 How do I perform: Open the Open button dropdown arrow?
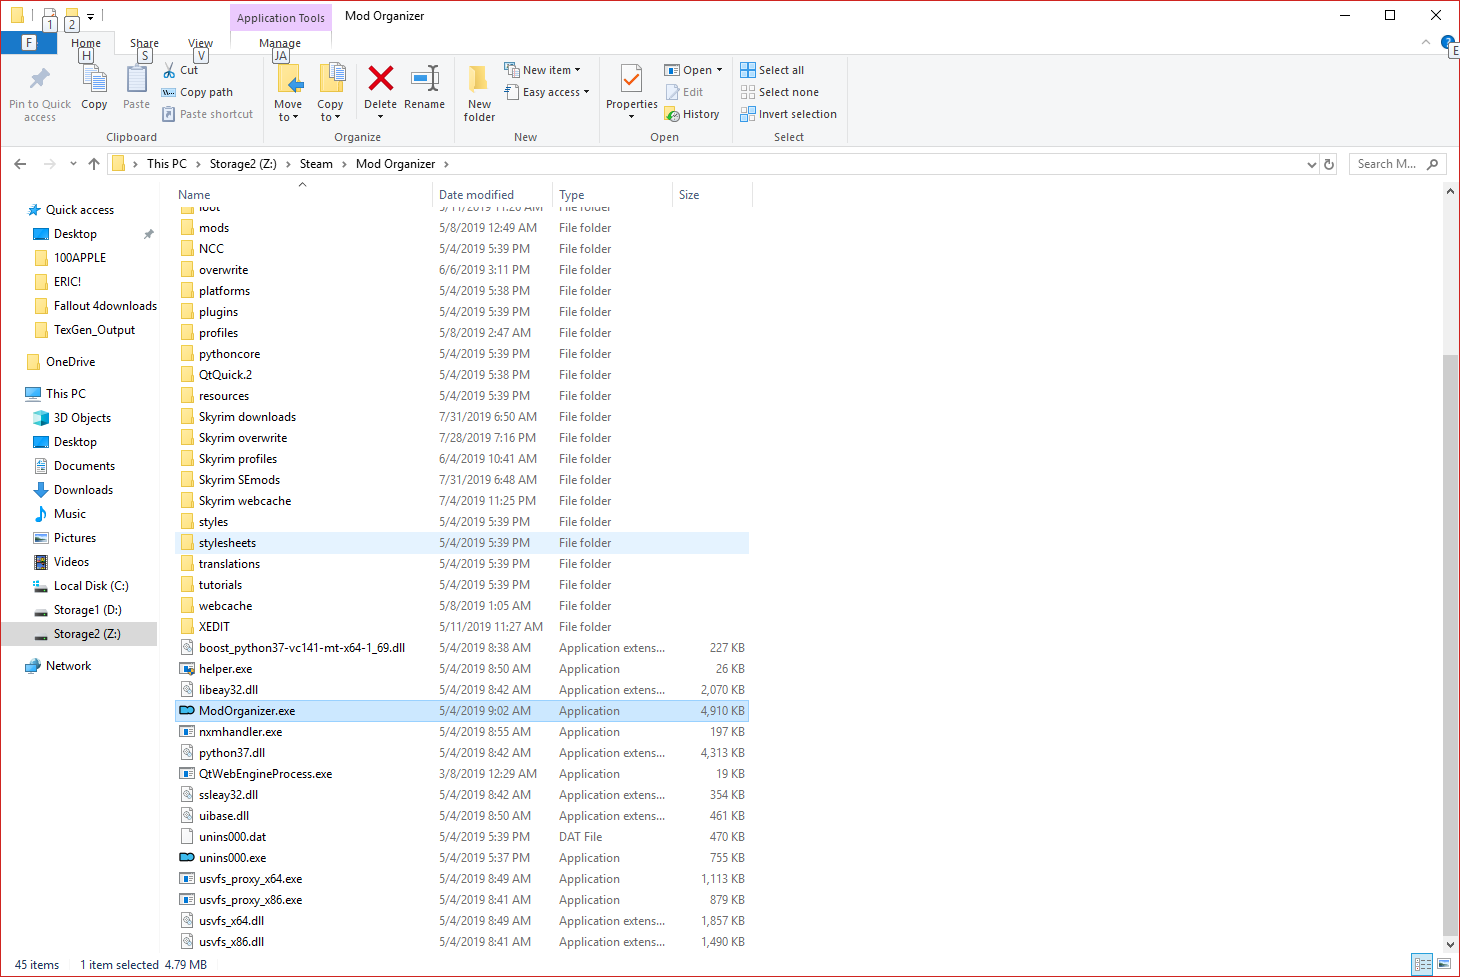coord(719,70)
